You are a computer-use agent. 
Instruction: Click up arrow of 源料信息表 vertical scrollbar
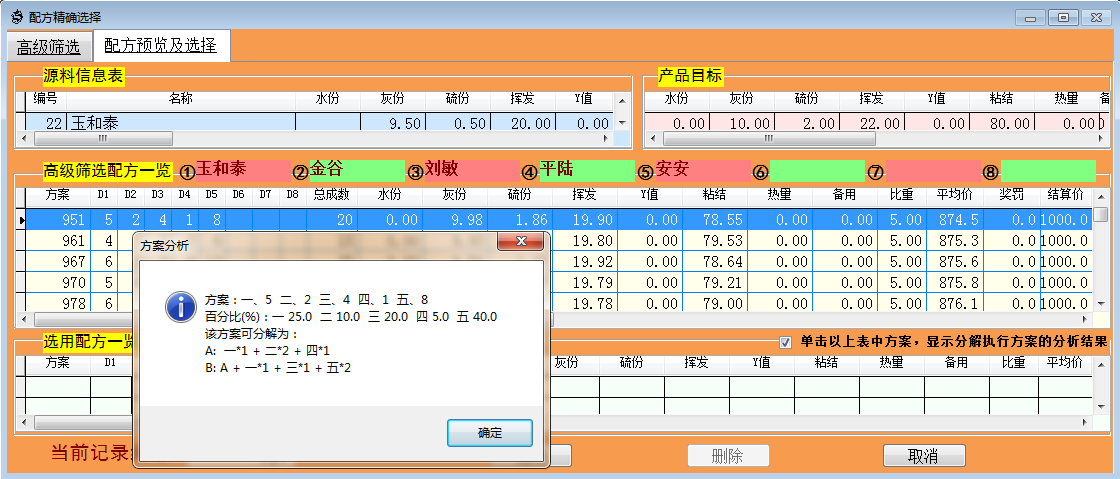tap(621, 100)
